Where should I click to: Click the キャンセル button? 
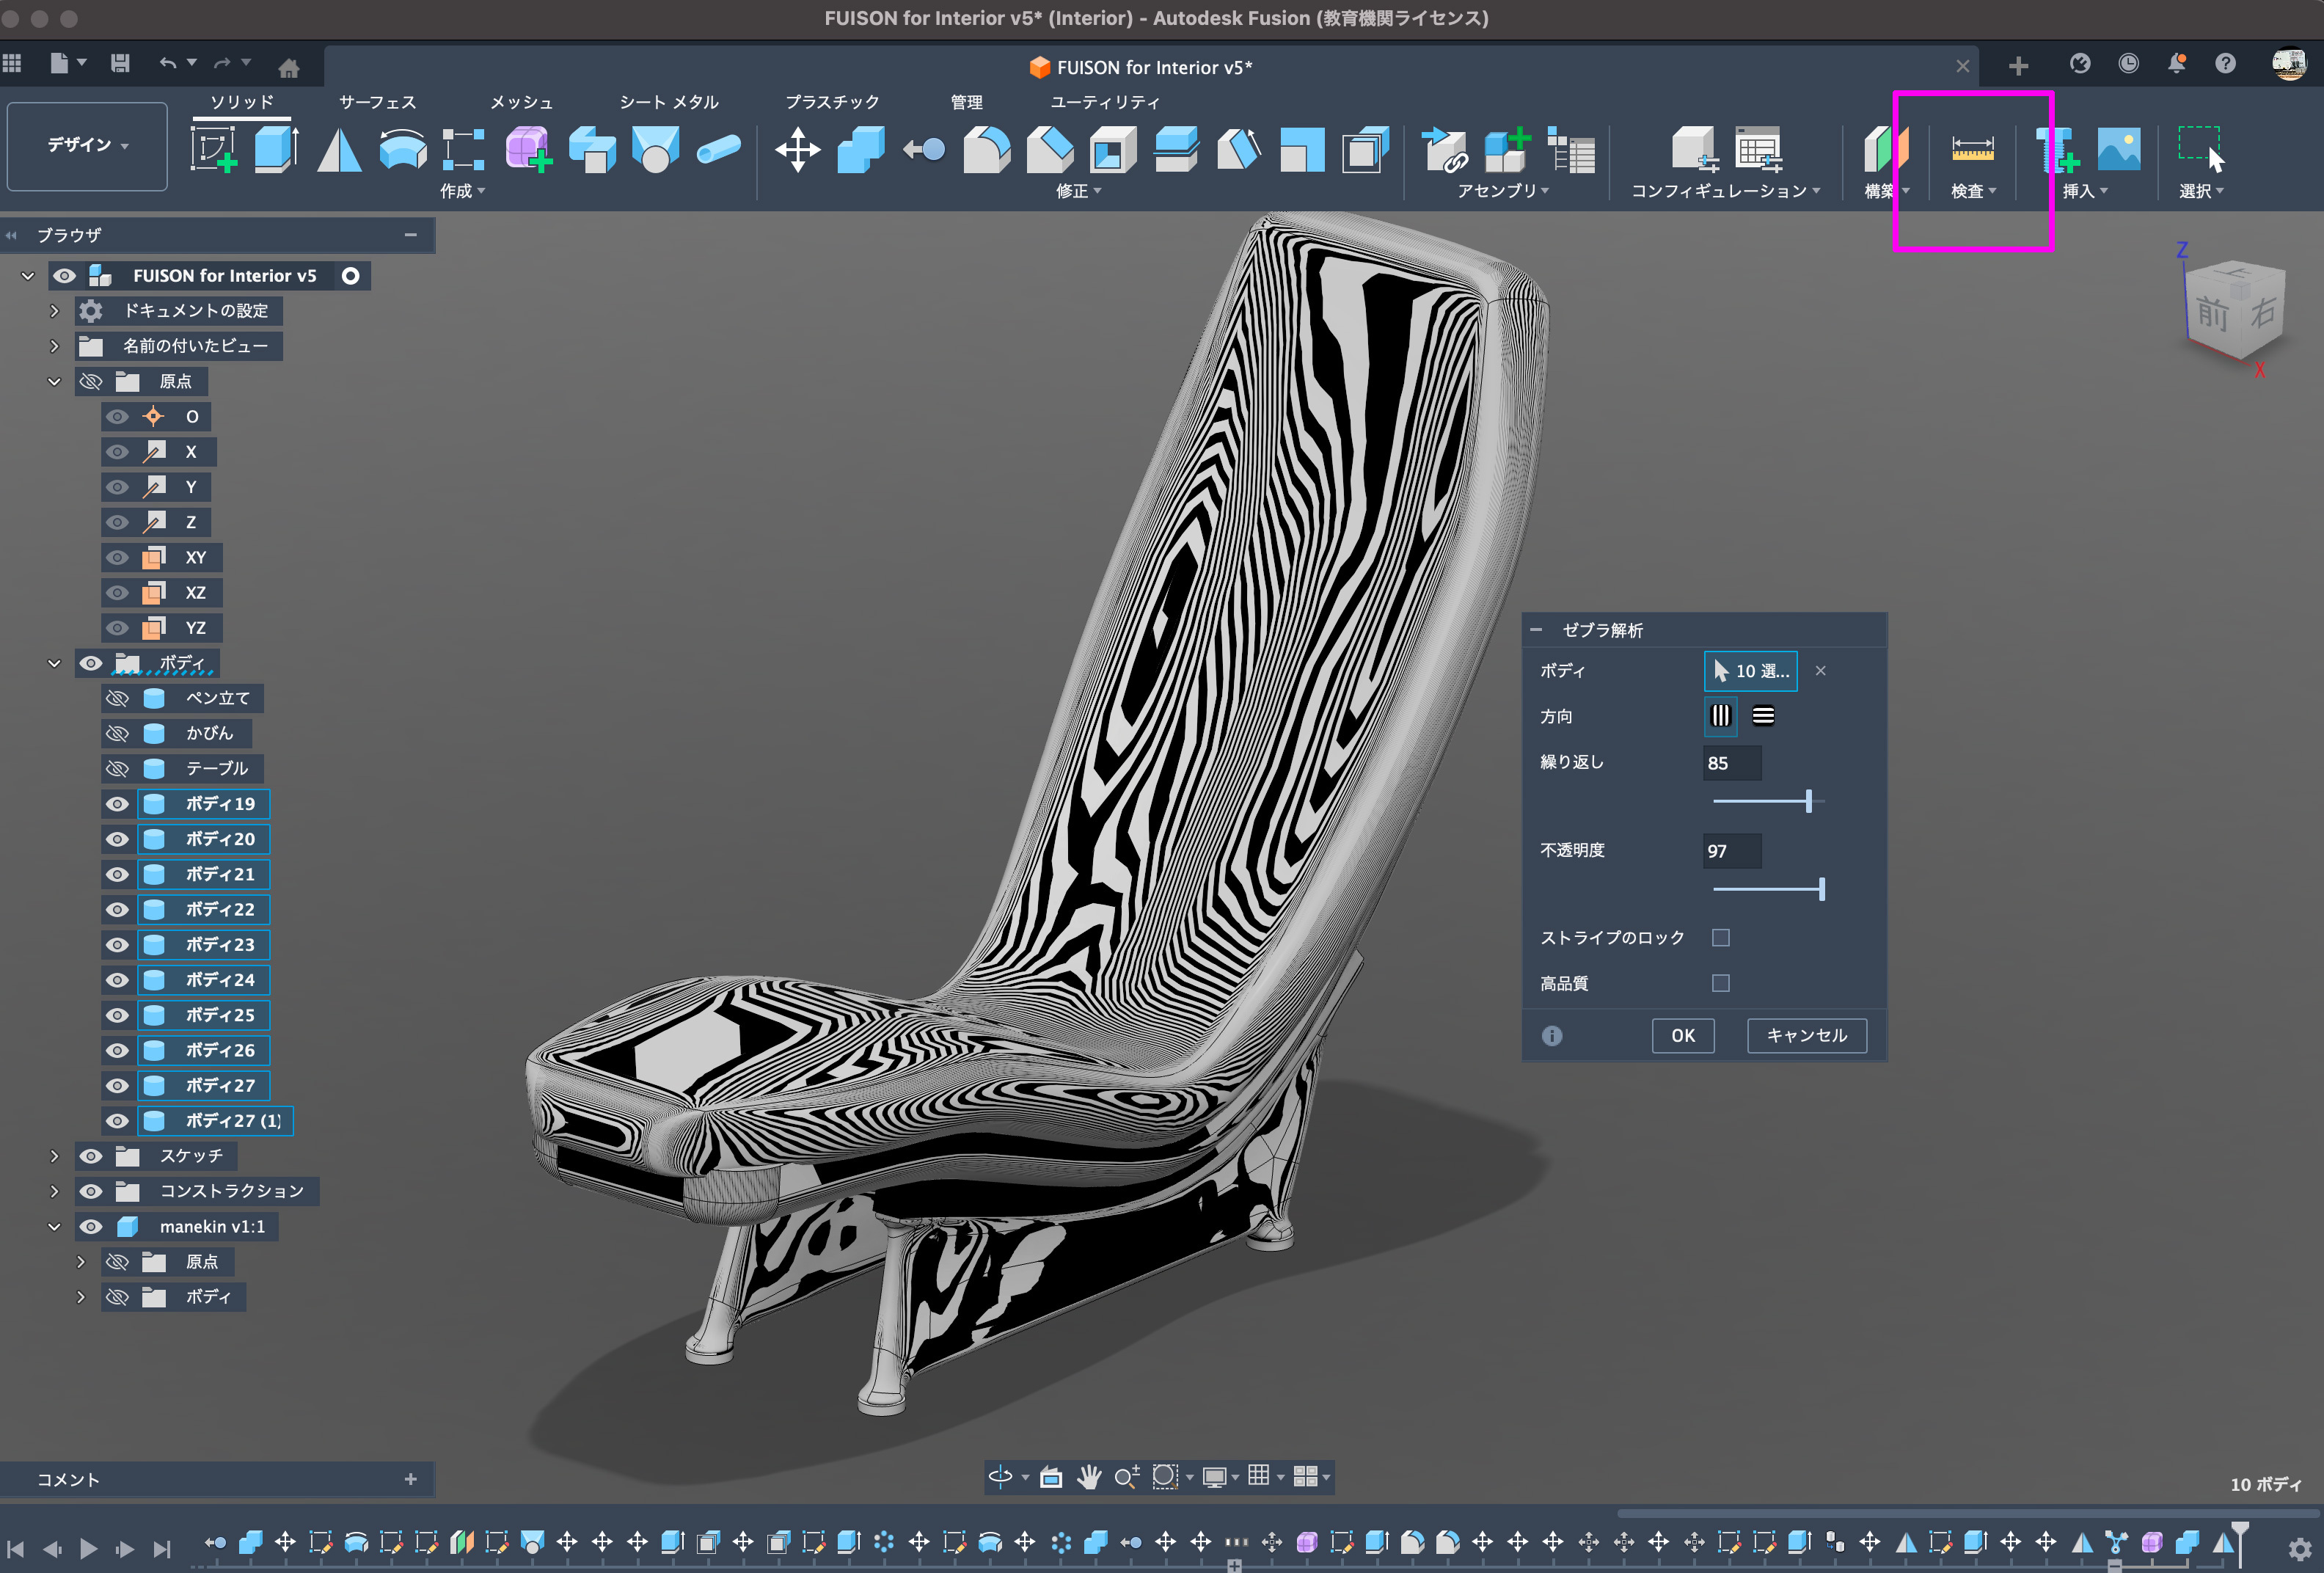[x=1806, y=1035]
